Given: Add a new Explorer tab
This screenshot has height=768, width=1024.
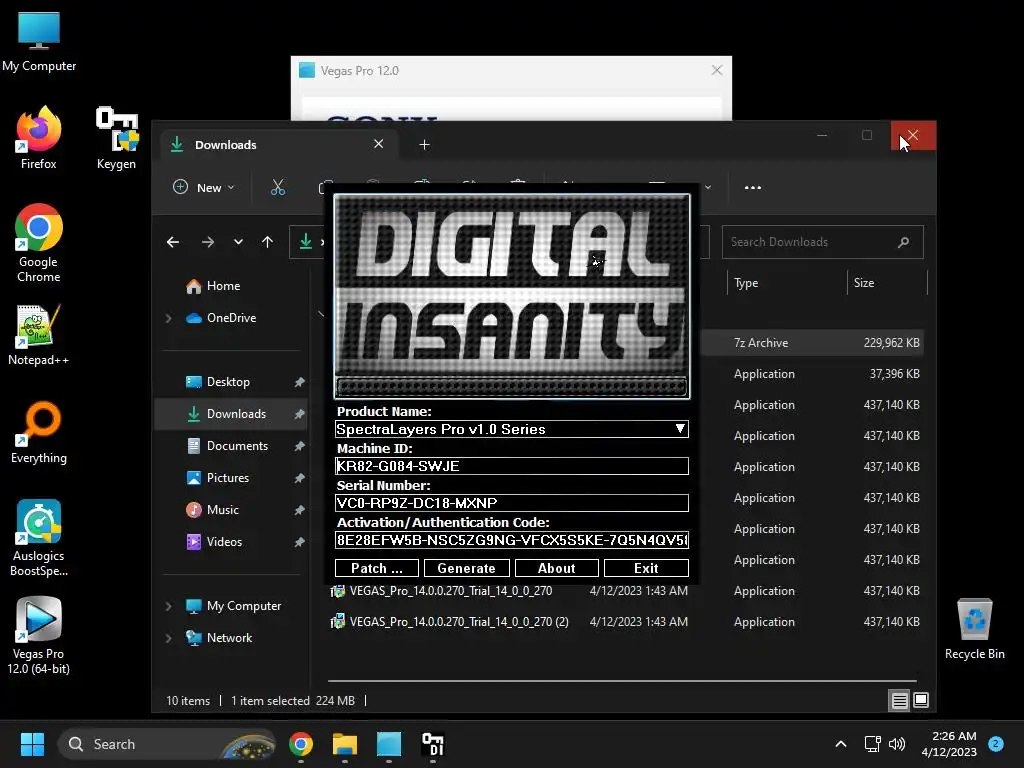Looking at the screenshot, I should coord(424,145).
